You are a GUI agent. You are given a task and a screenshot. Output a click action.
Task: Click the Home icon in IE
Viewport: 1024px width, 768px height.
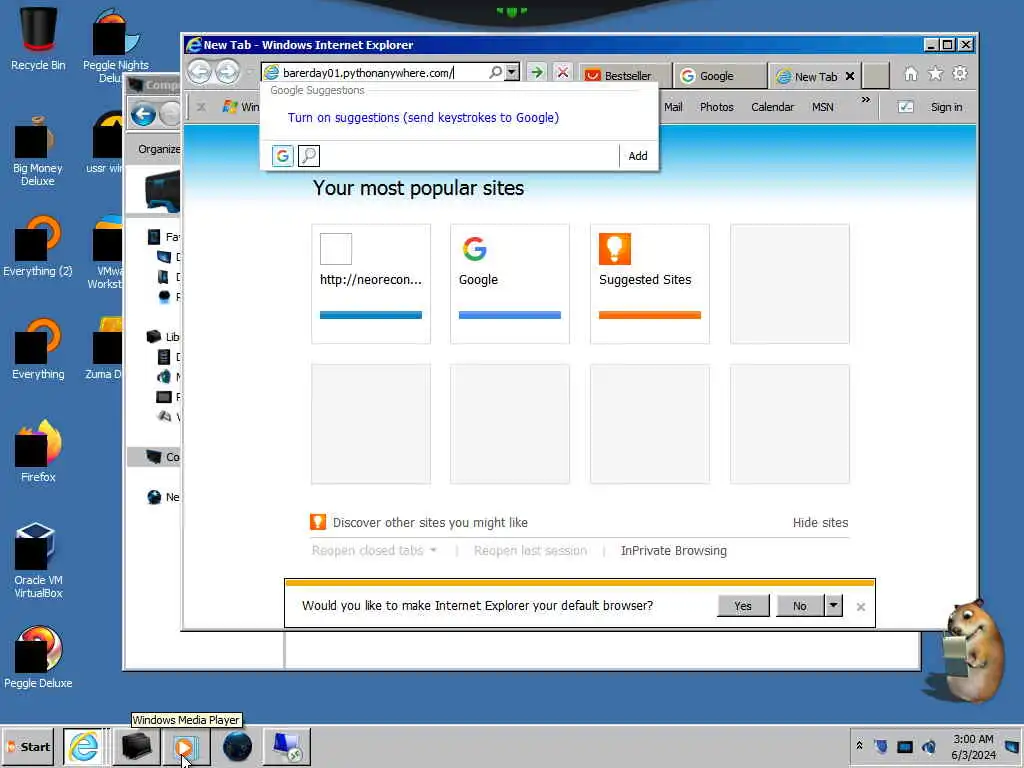coord(910,74)
